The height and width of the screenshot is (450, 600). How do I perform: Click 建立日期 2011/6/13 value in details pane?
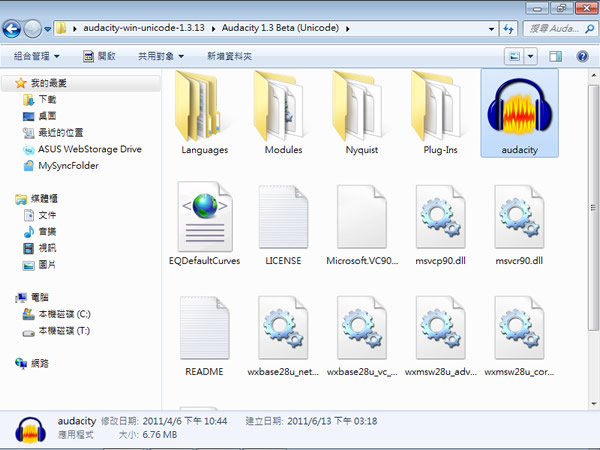point(332,421)
